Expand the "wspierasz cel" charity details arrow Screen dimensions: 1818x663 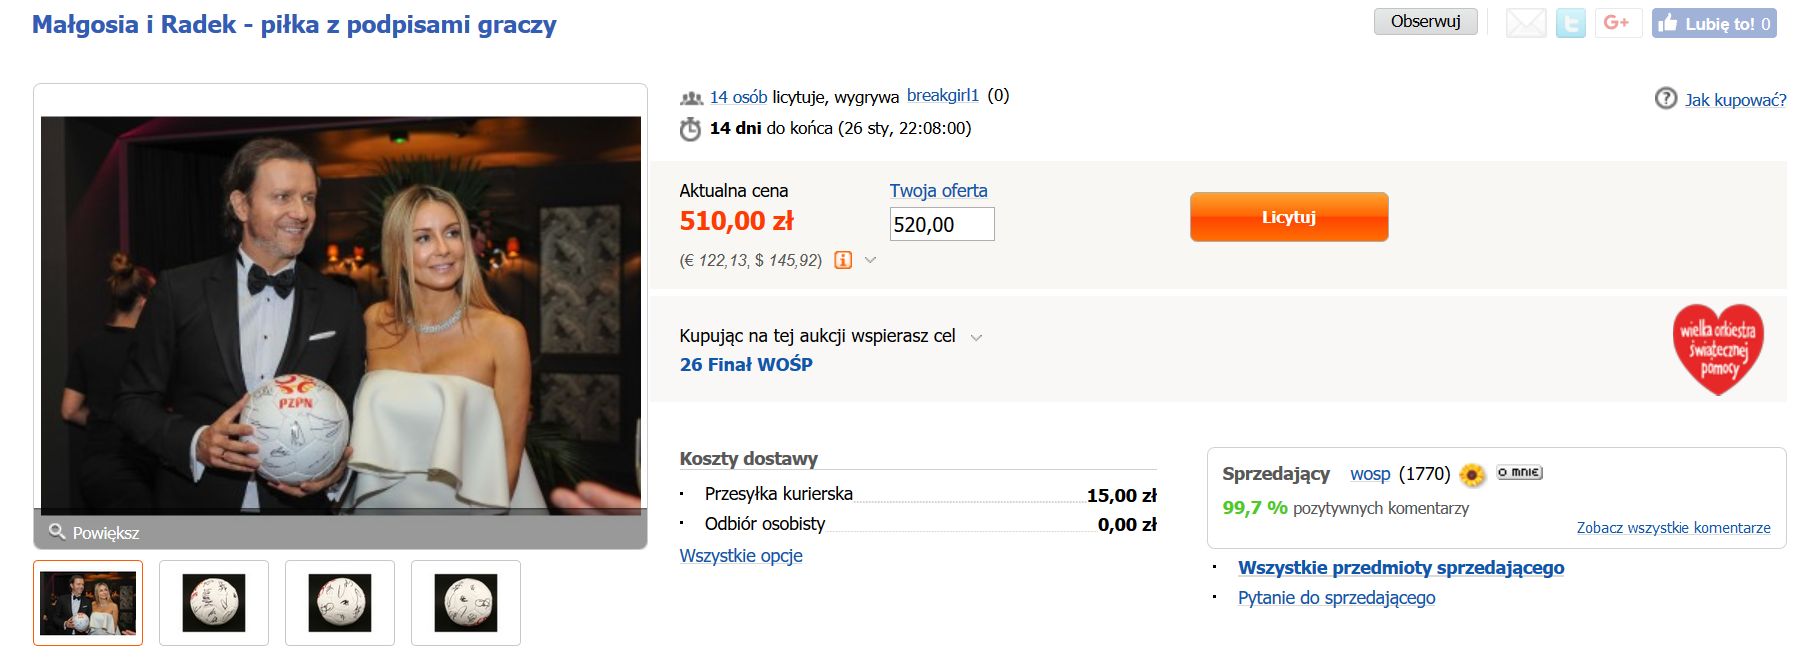click(x=977, y=337)
